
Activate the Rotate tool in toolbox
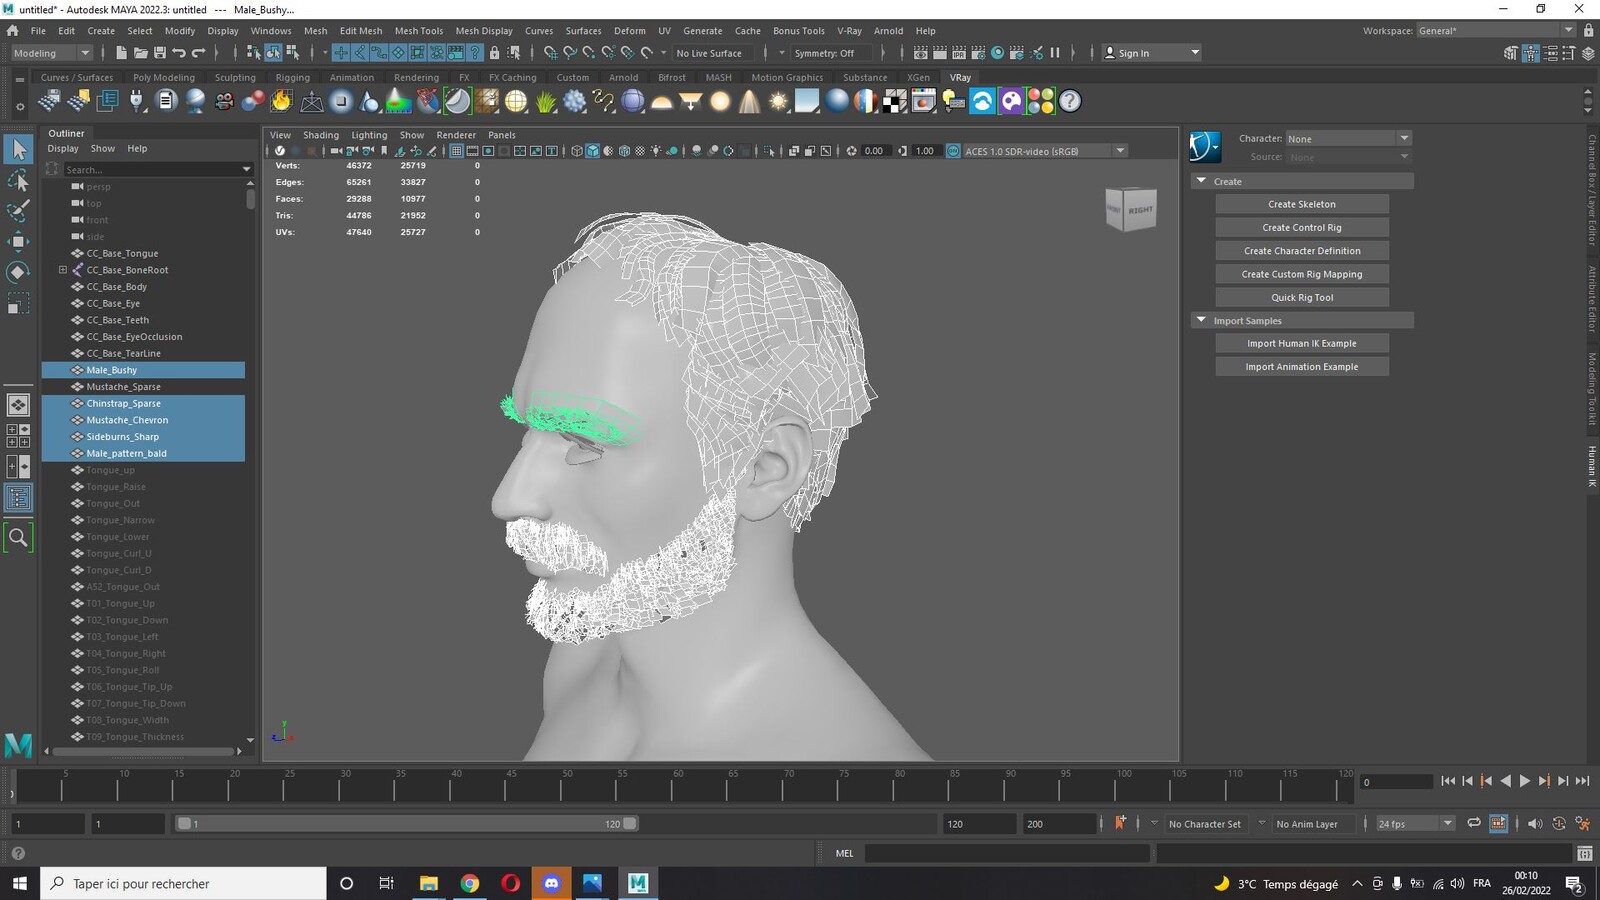click(18, 272)
